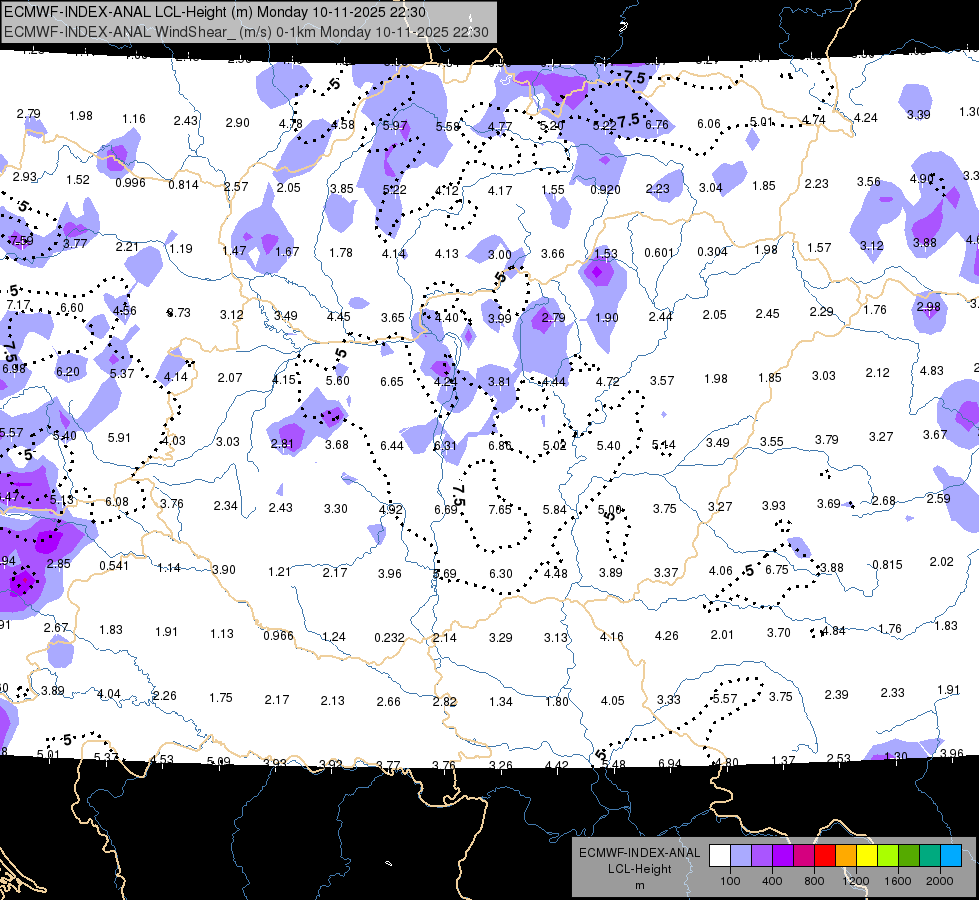Click the magenta-pink legend swatch

point(804,856)
